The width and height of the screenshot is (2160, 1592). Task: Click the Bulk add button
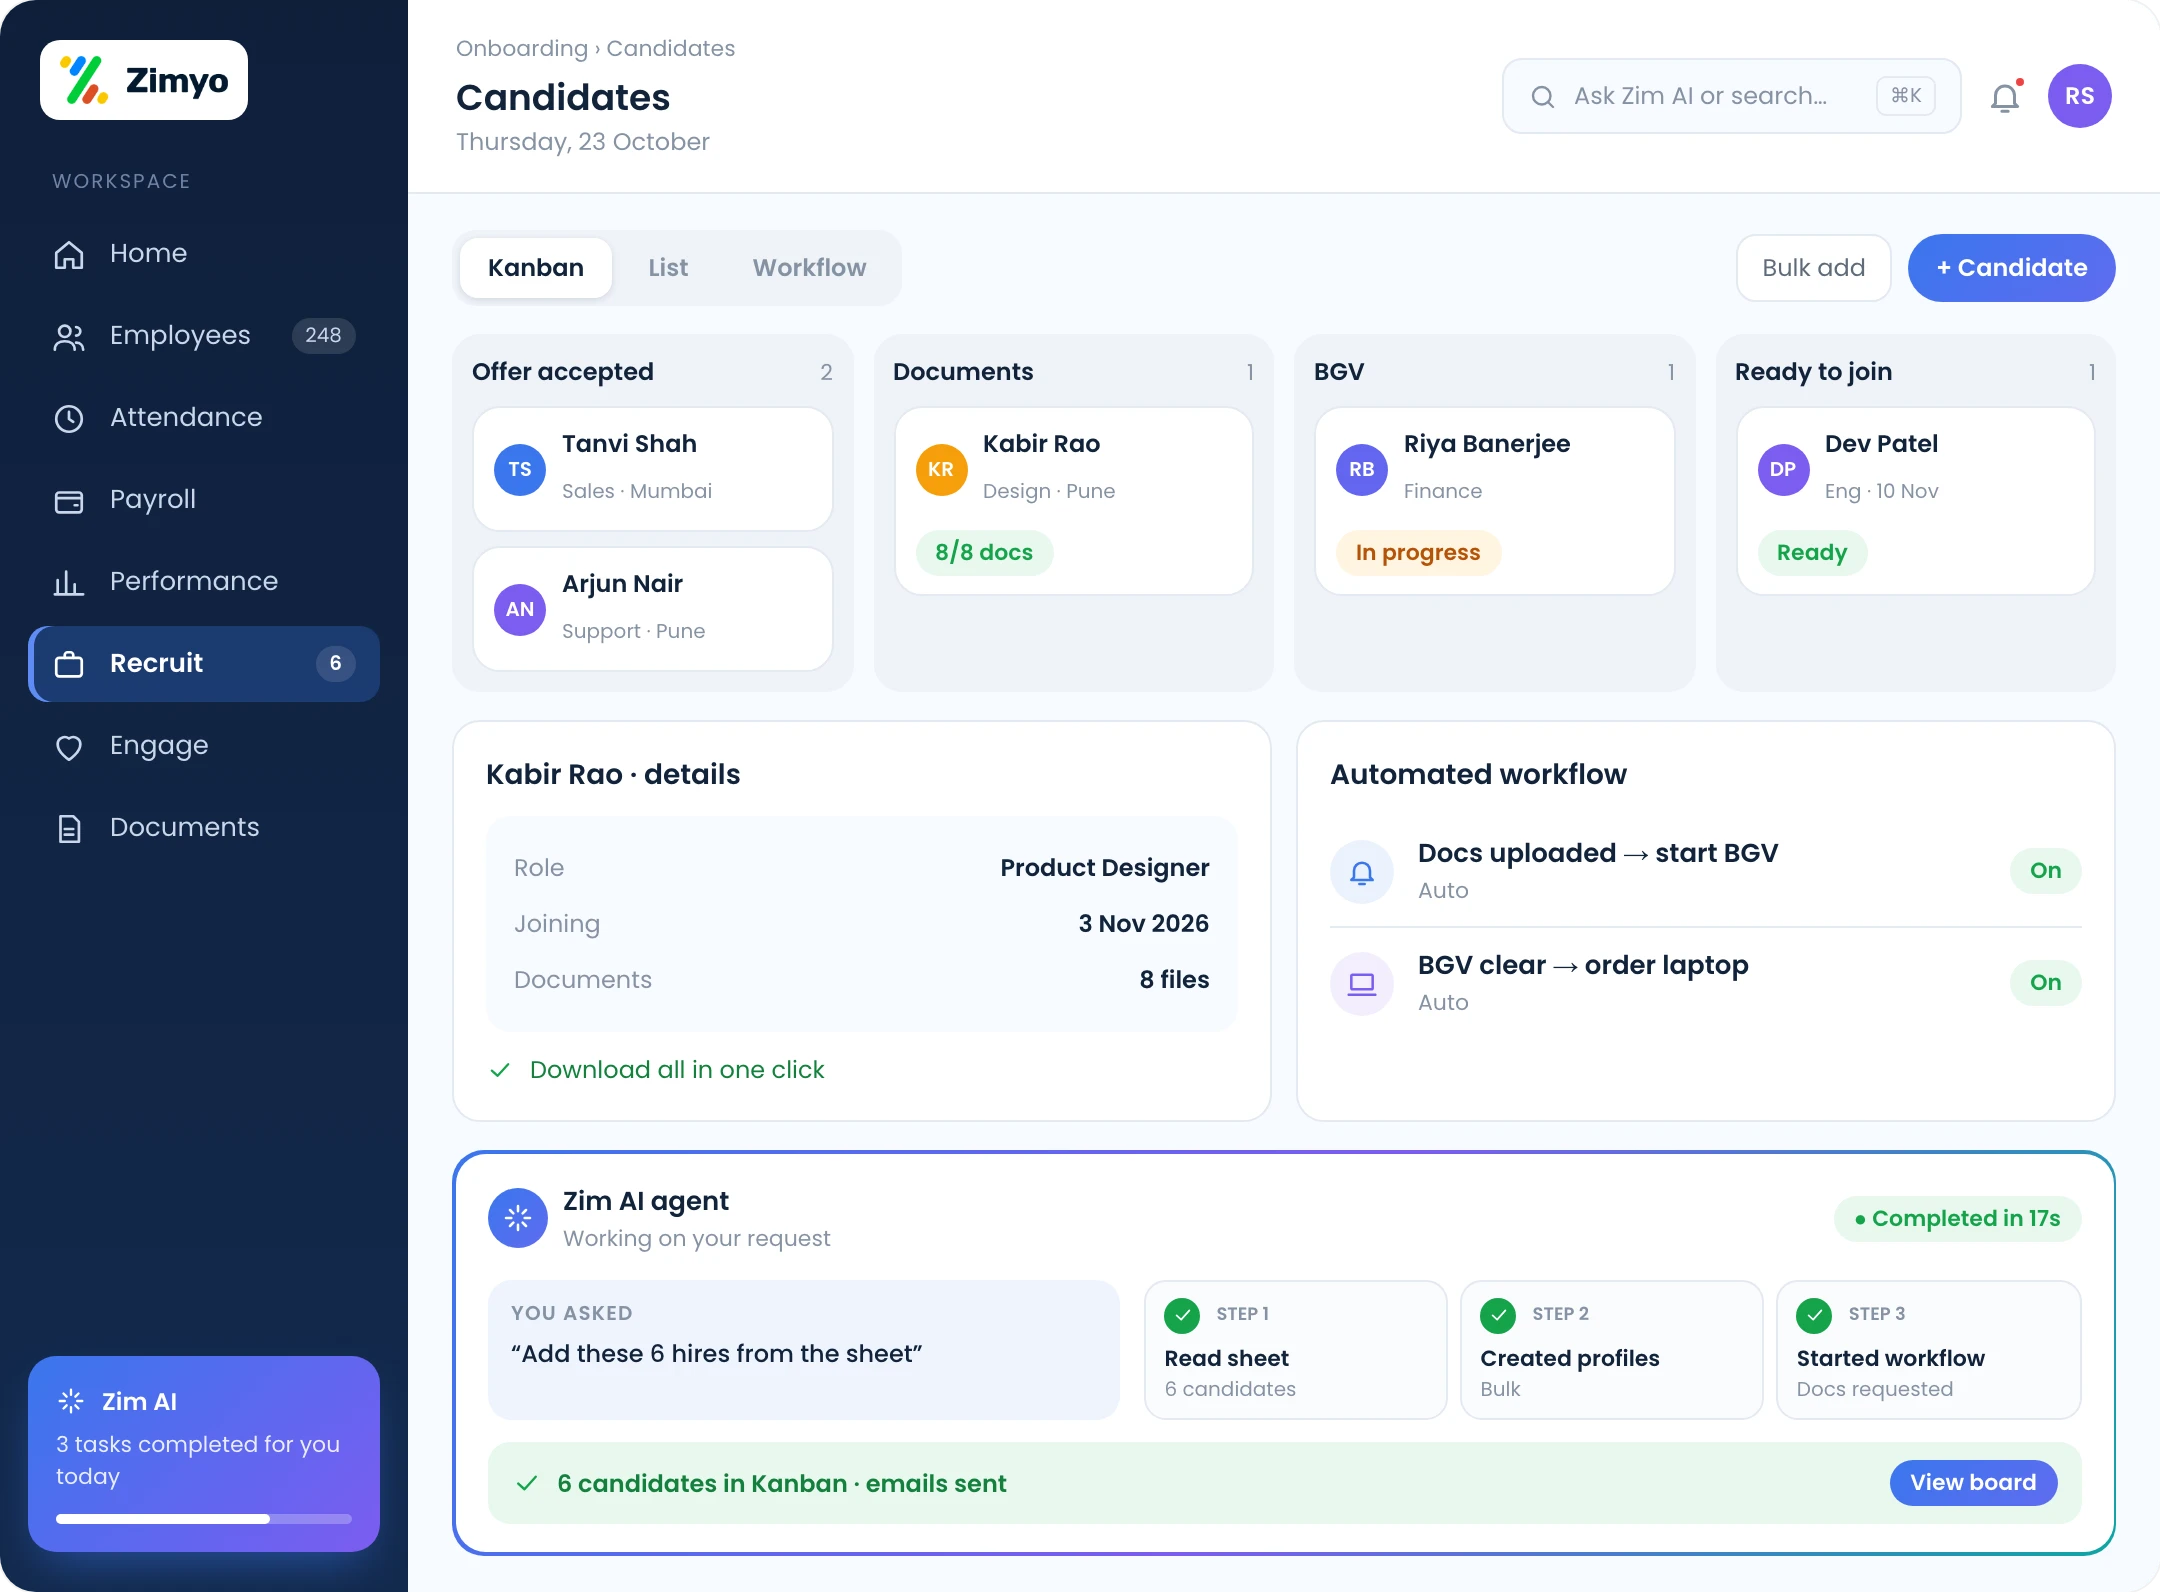1813,268
